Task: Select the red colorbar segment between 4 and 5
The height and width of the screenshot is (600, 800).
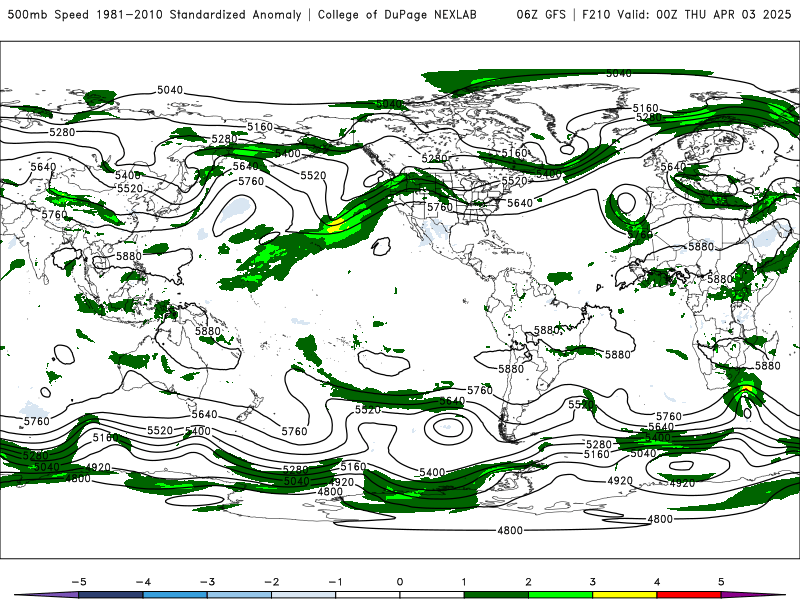Action: 689,595
